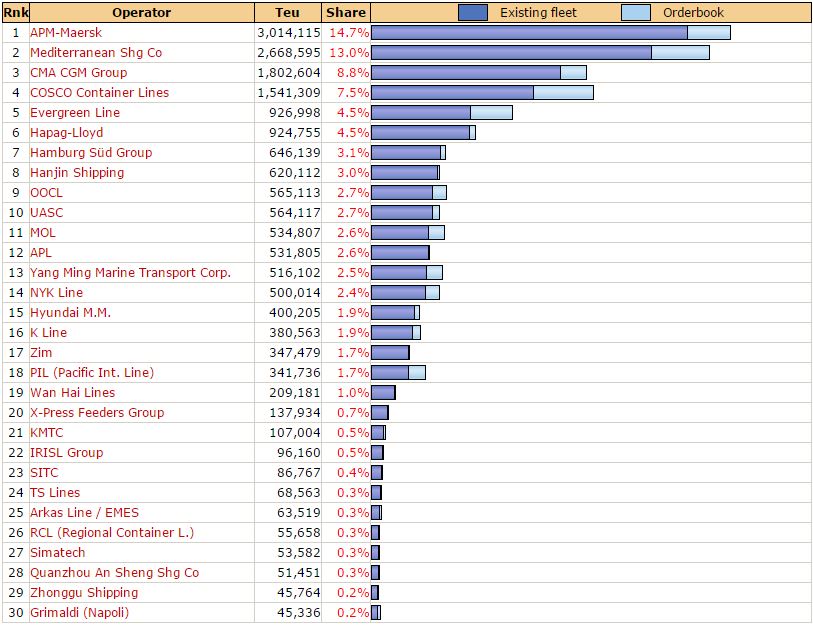Select the 45,336 Teu value

tap(299, 612)
